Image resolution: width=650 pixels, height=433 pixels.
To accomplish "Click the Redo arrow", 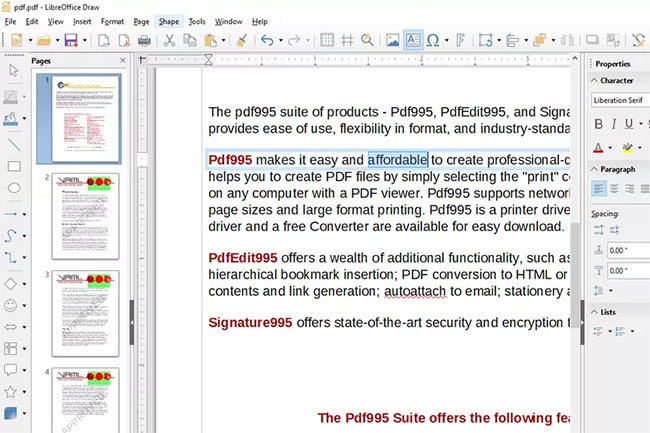I will pyautogui.click(x=294, y=40).
